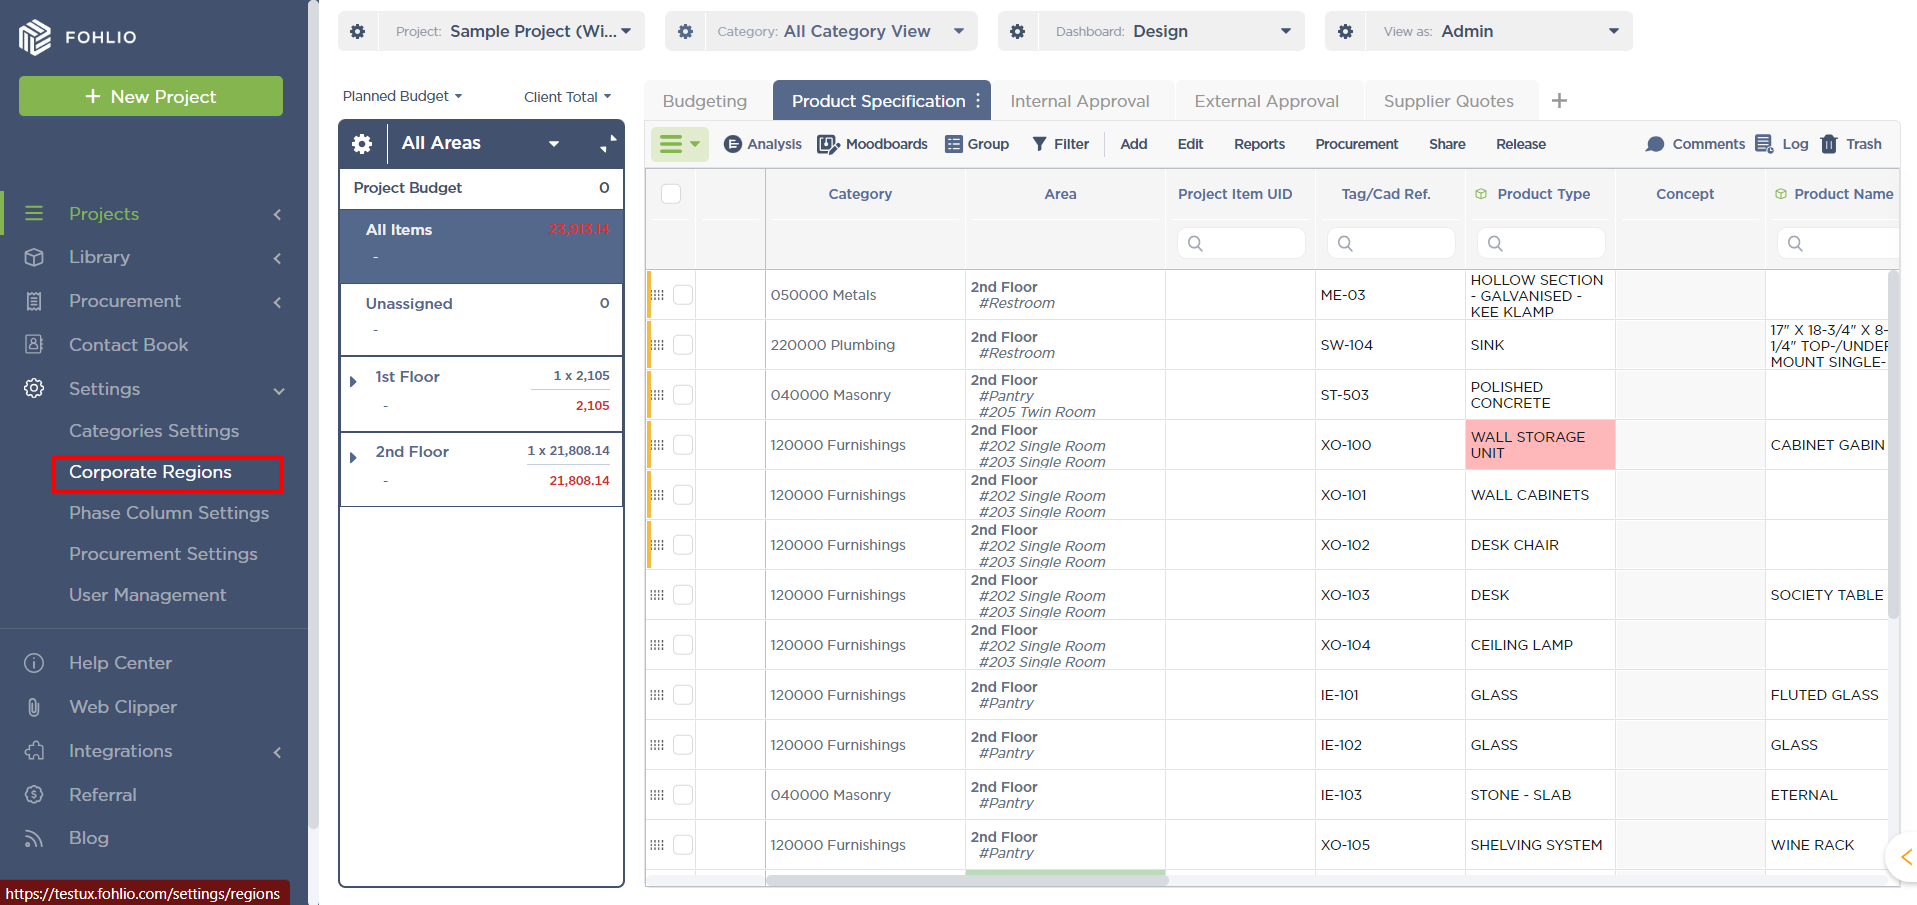Viewport: 1917px width, 905px height.
Task: Switch to the Supplier Quotes tab
Action: click(x=1448, y=101)
